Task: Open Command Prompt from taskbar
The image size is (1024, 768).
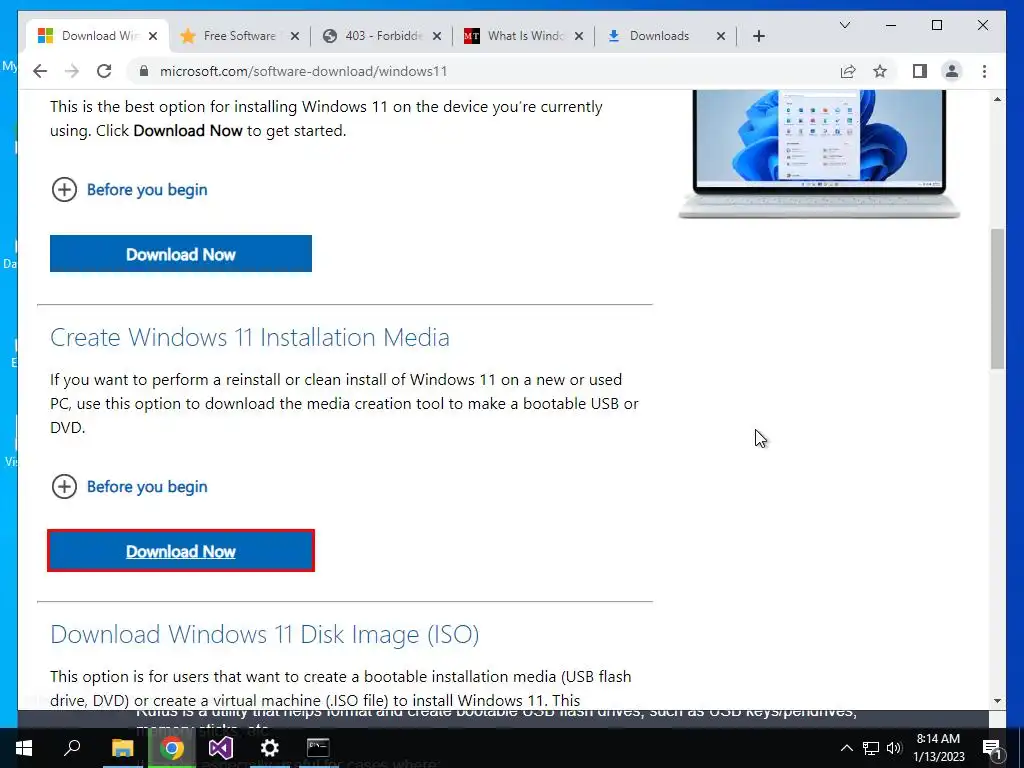Action: [318, 748]
